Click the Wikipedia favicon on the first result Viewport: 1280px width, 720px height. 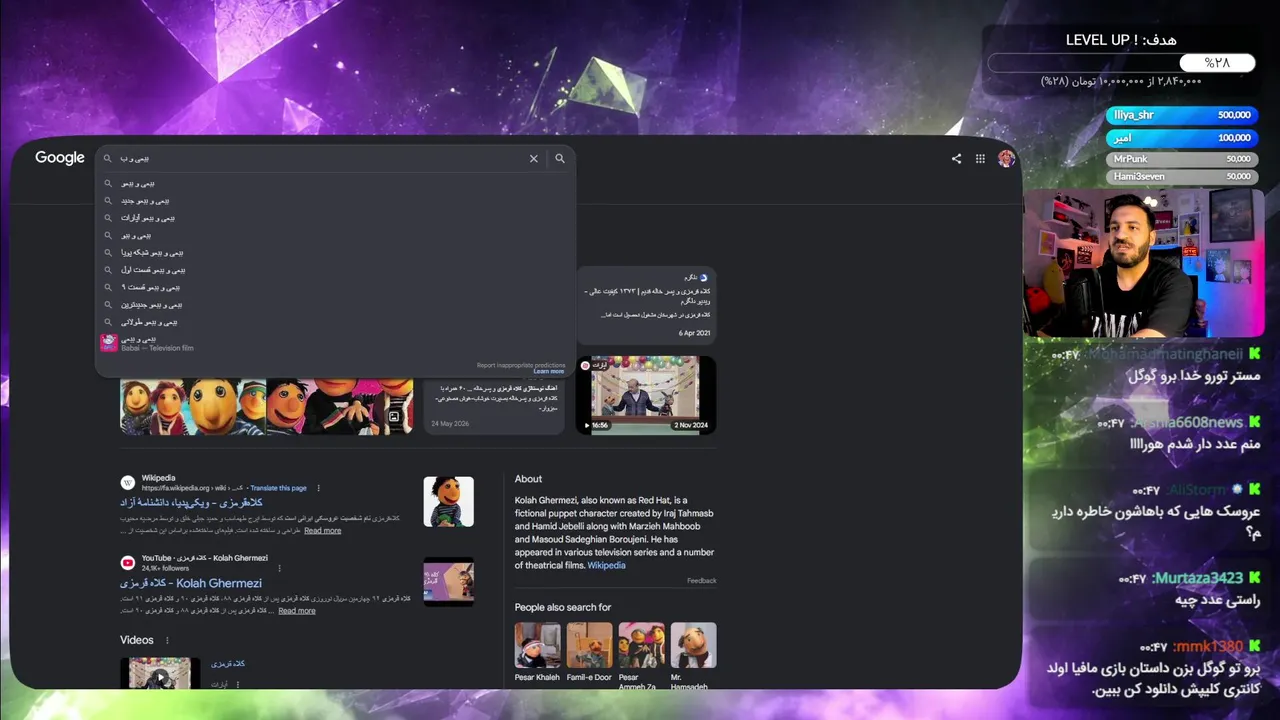coord(127,482)
